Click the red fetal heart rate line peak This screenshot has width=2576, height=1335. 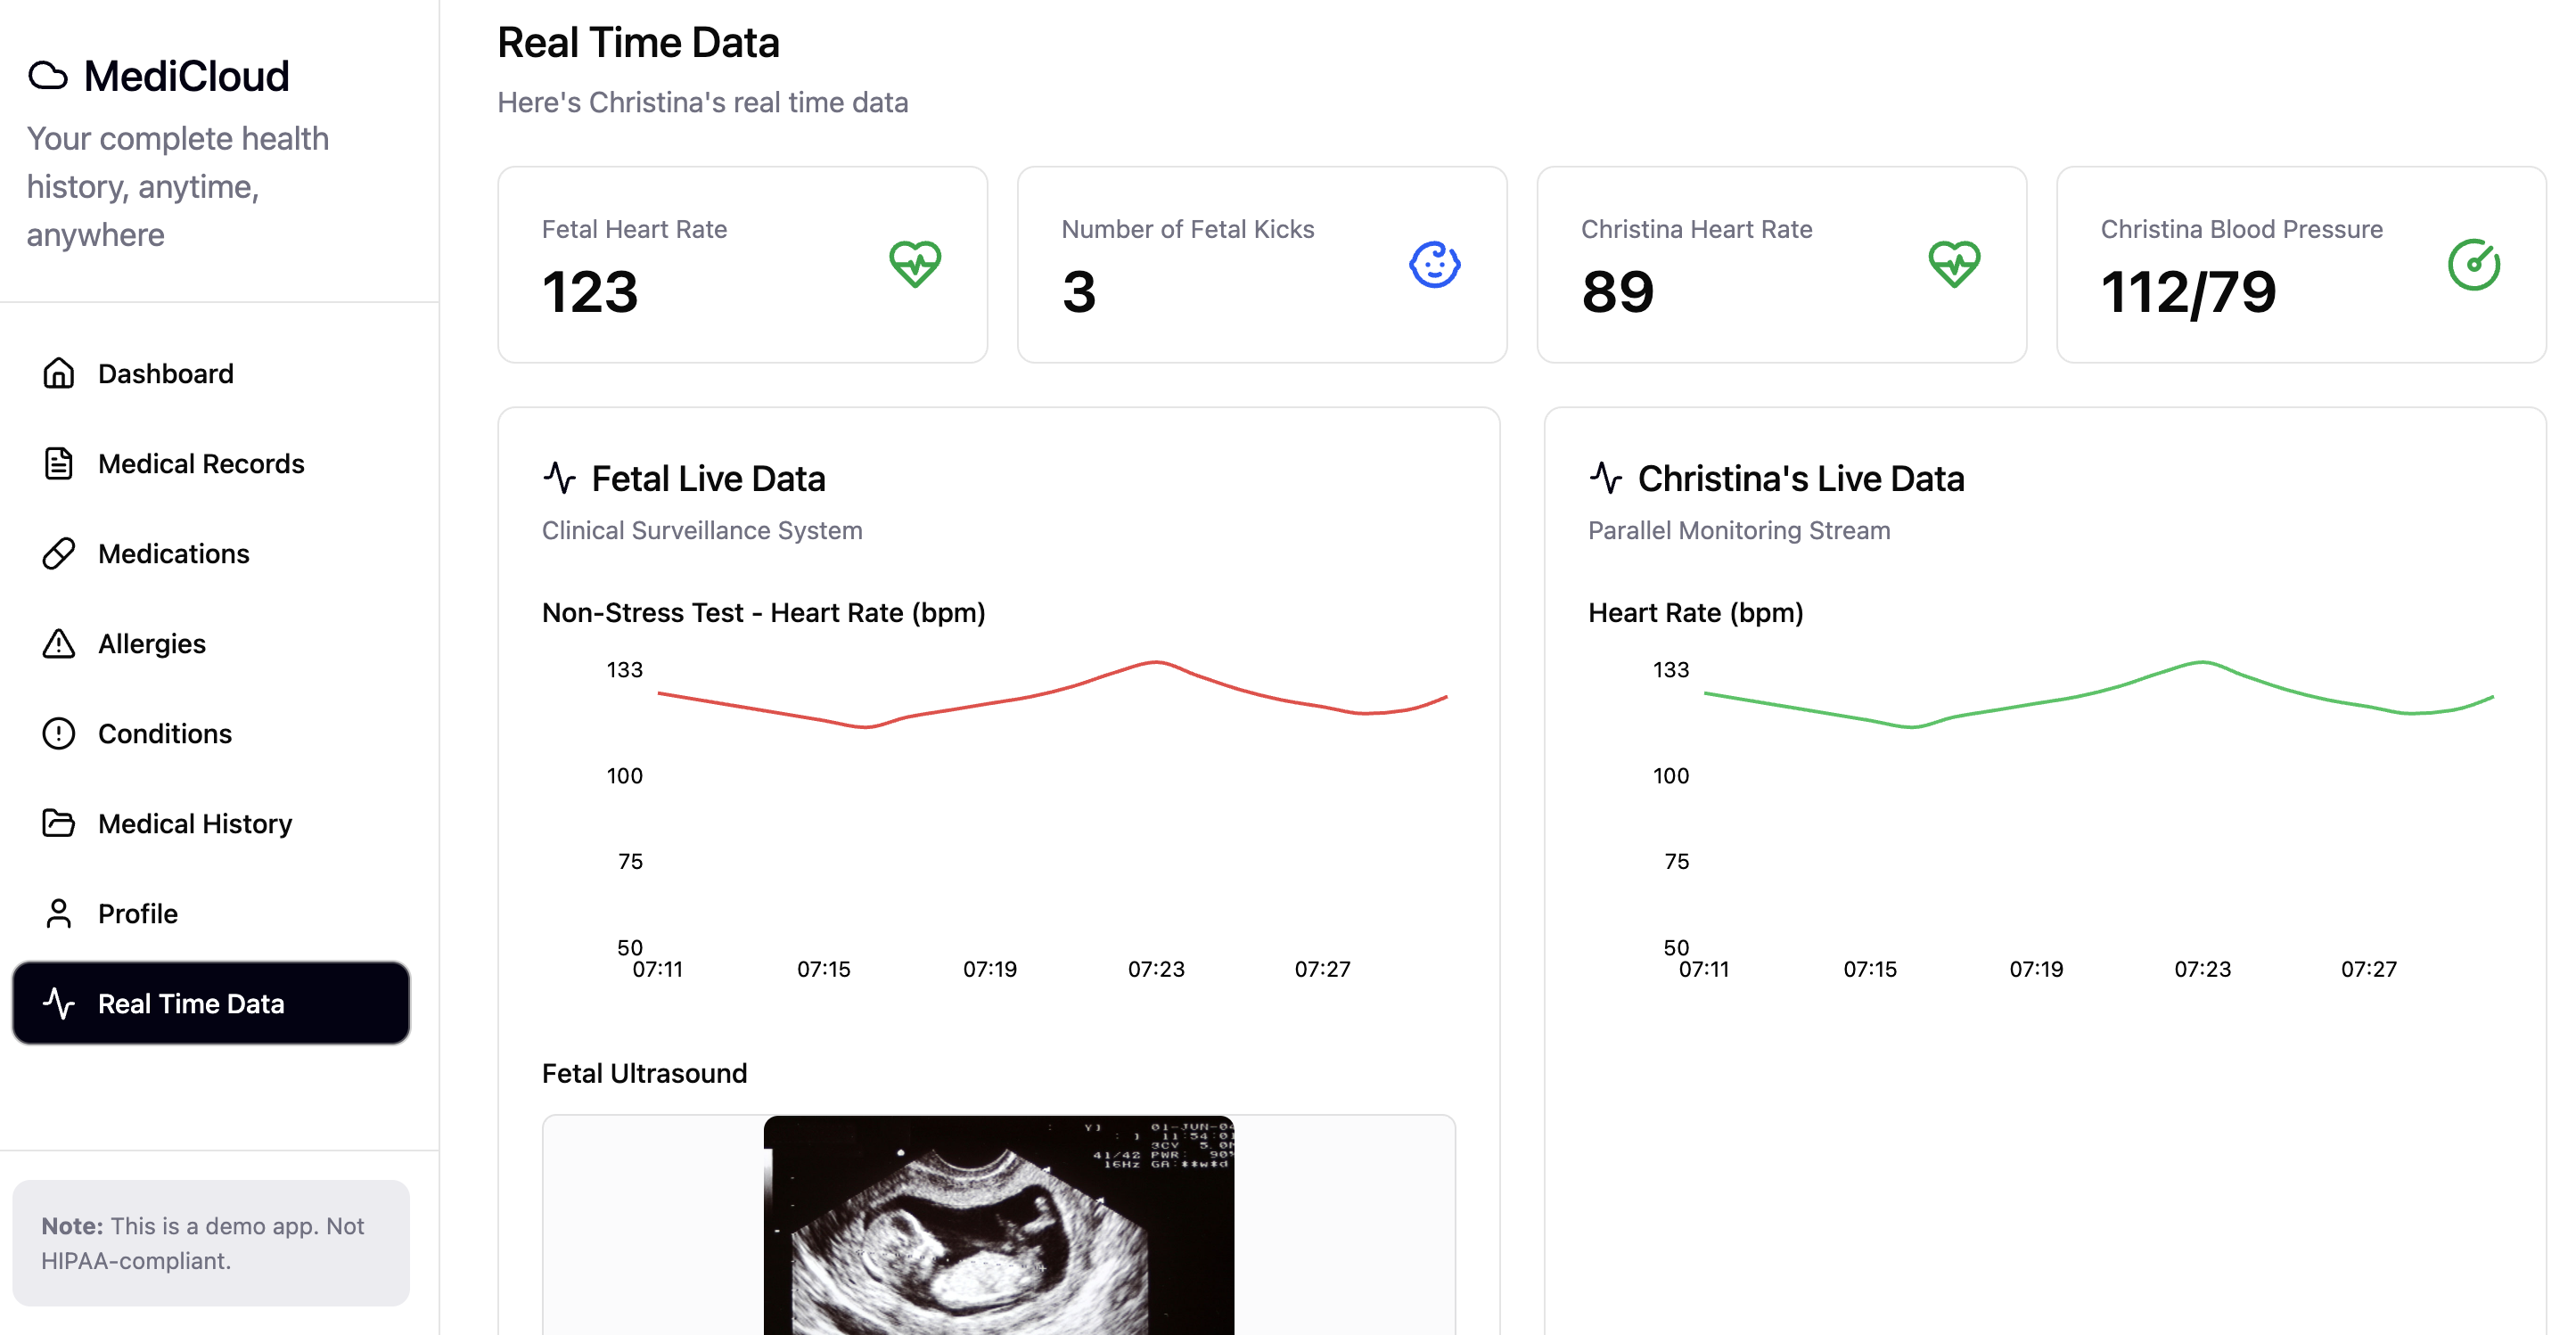click(1156, 662)
